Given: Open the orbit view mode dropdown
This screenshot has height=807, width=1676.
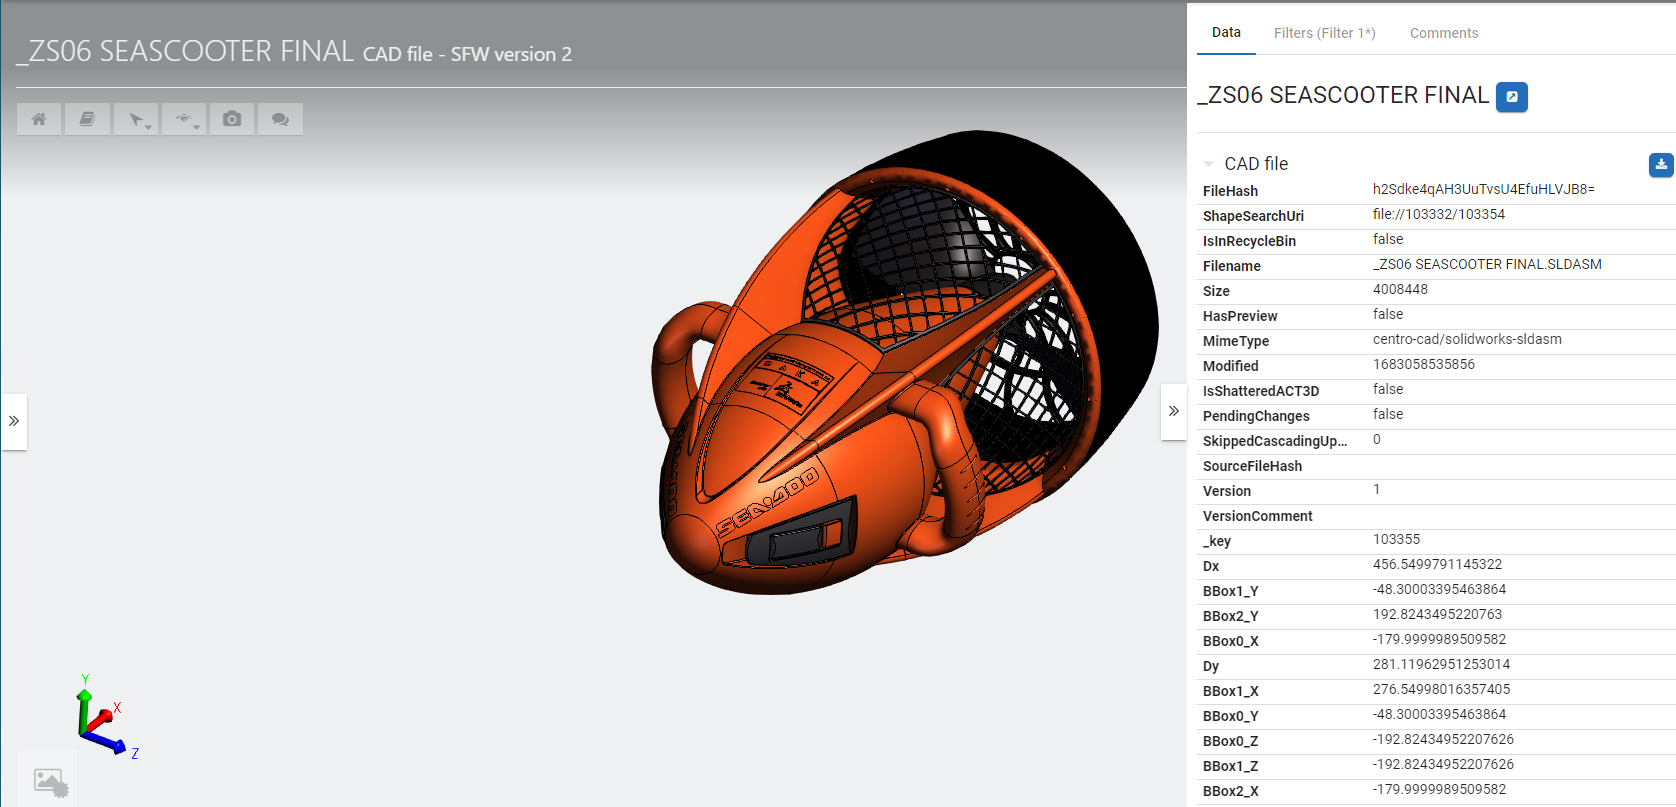Looking at the screenshot, I should [184, 119].
